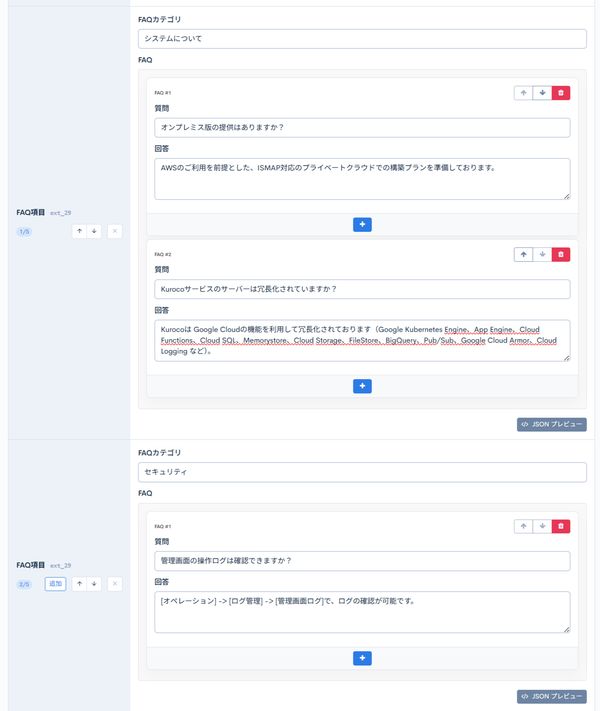Image resolution: width=600 pixels, height=711 pixels.
Task: Edit answer textarea starting with AWSのご利用
Action: point(362,179)
